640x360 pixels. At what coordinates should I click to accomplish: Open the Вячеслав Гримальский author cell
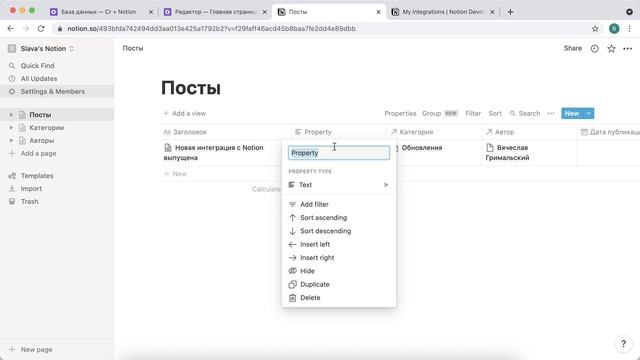pos(529,153)
